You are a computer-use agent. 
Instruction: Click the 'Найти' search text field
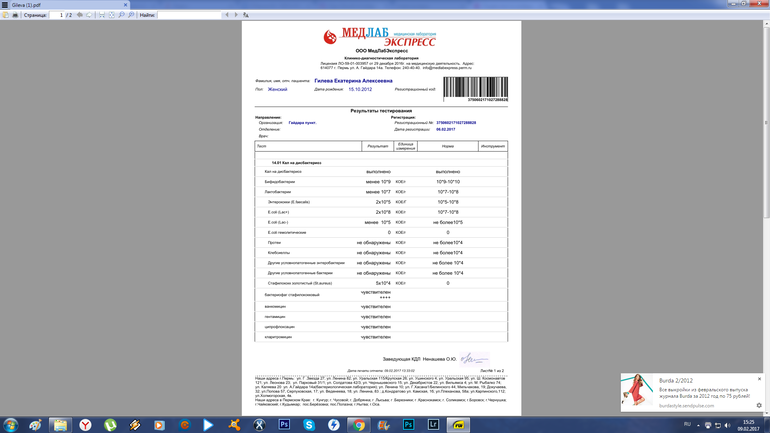tap(190, 15)
